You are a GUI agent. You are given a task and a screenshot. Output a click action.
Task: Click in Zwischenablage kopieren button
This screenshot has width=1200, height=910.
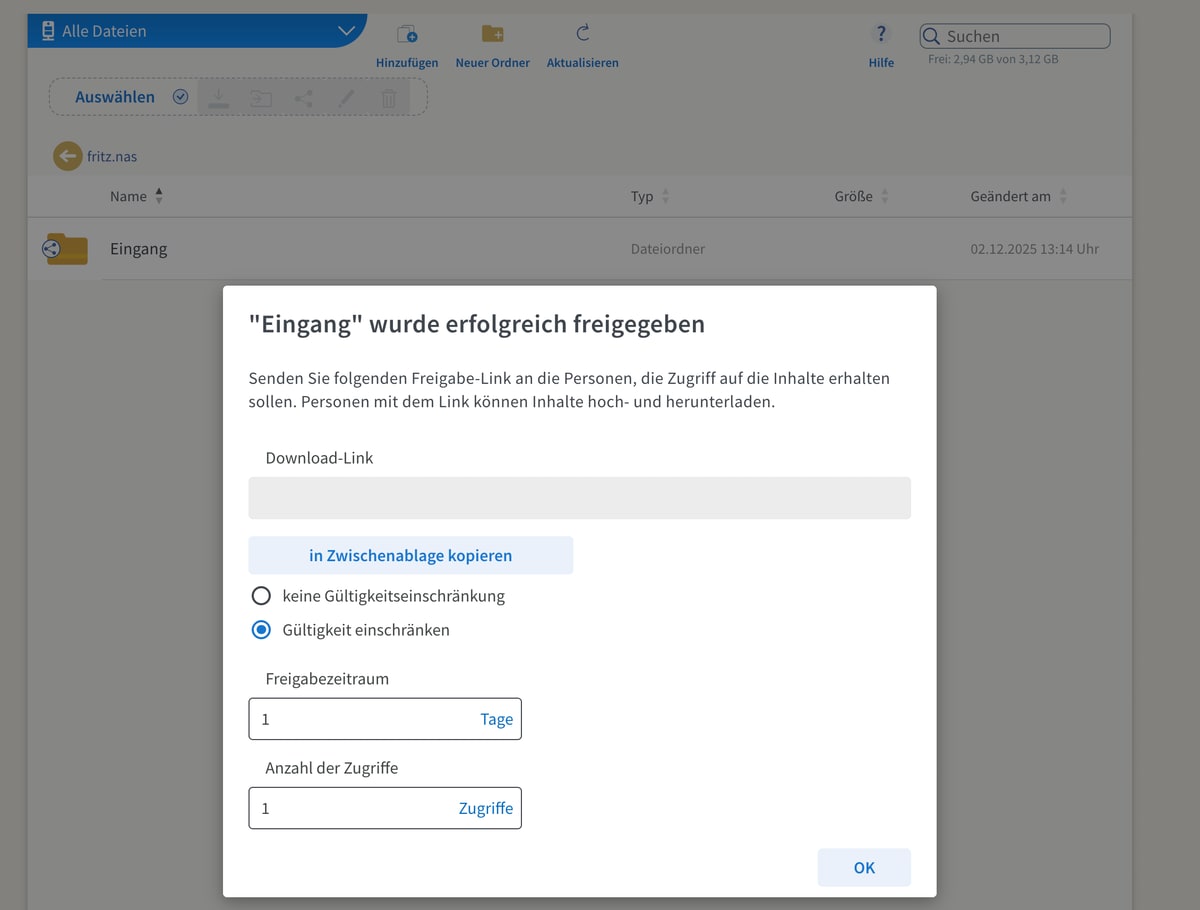click(x=410, y=556)
